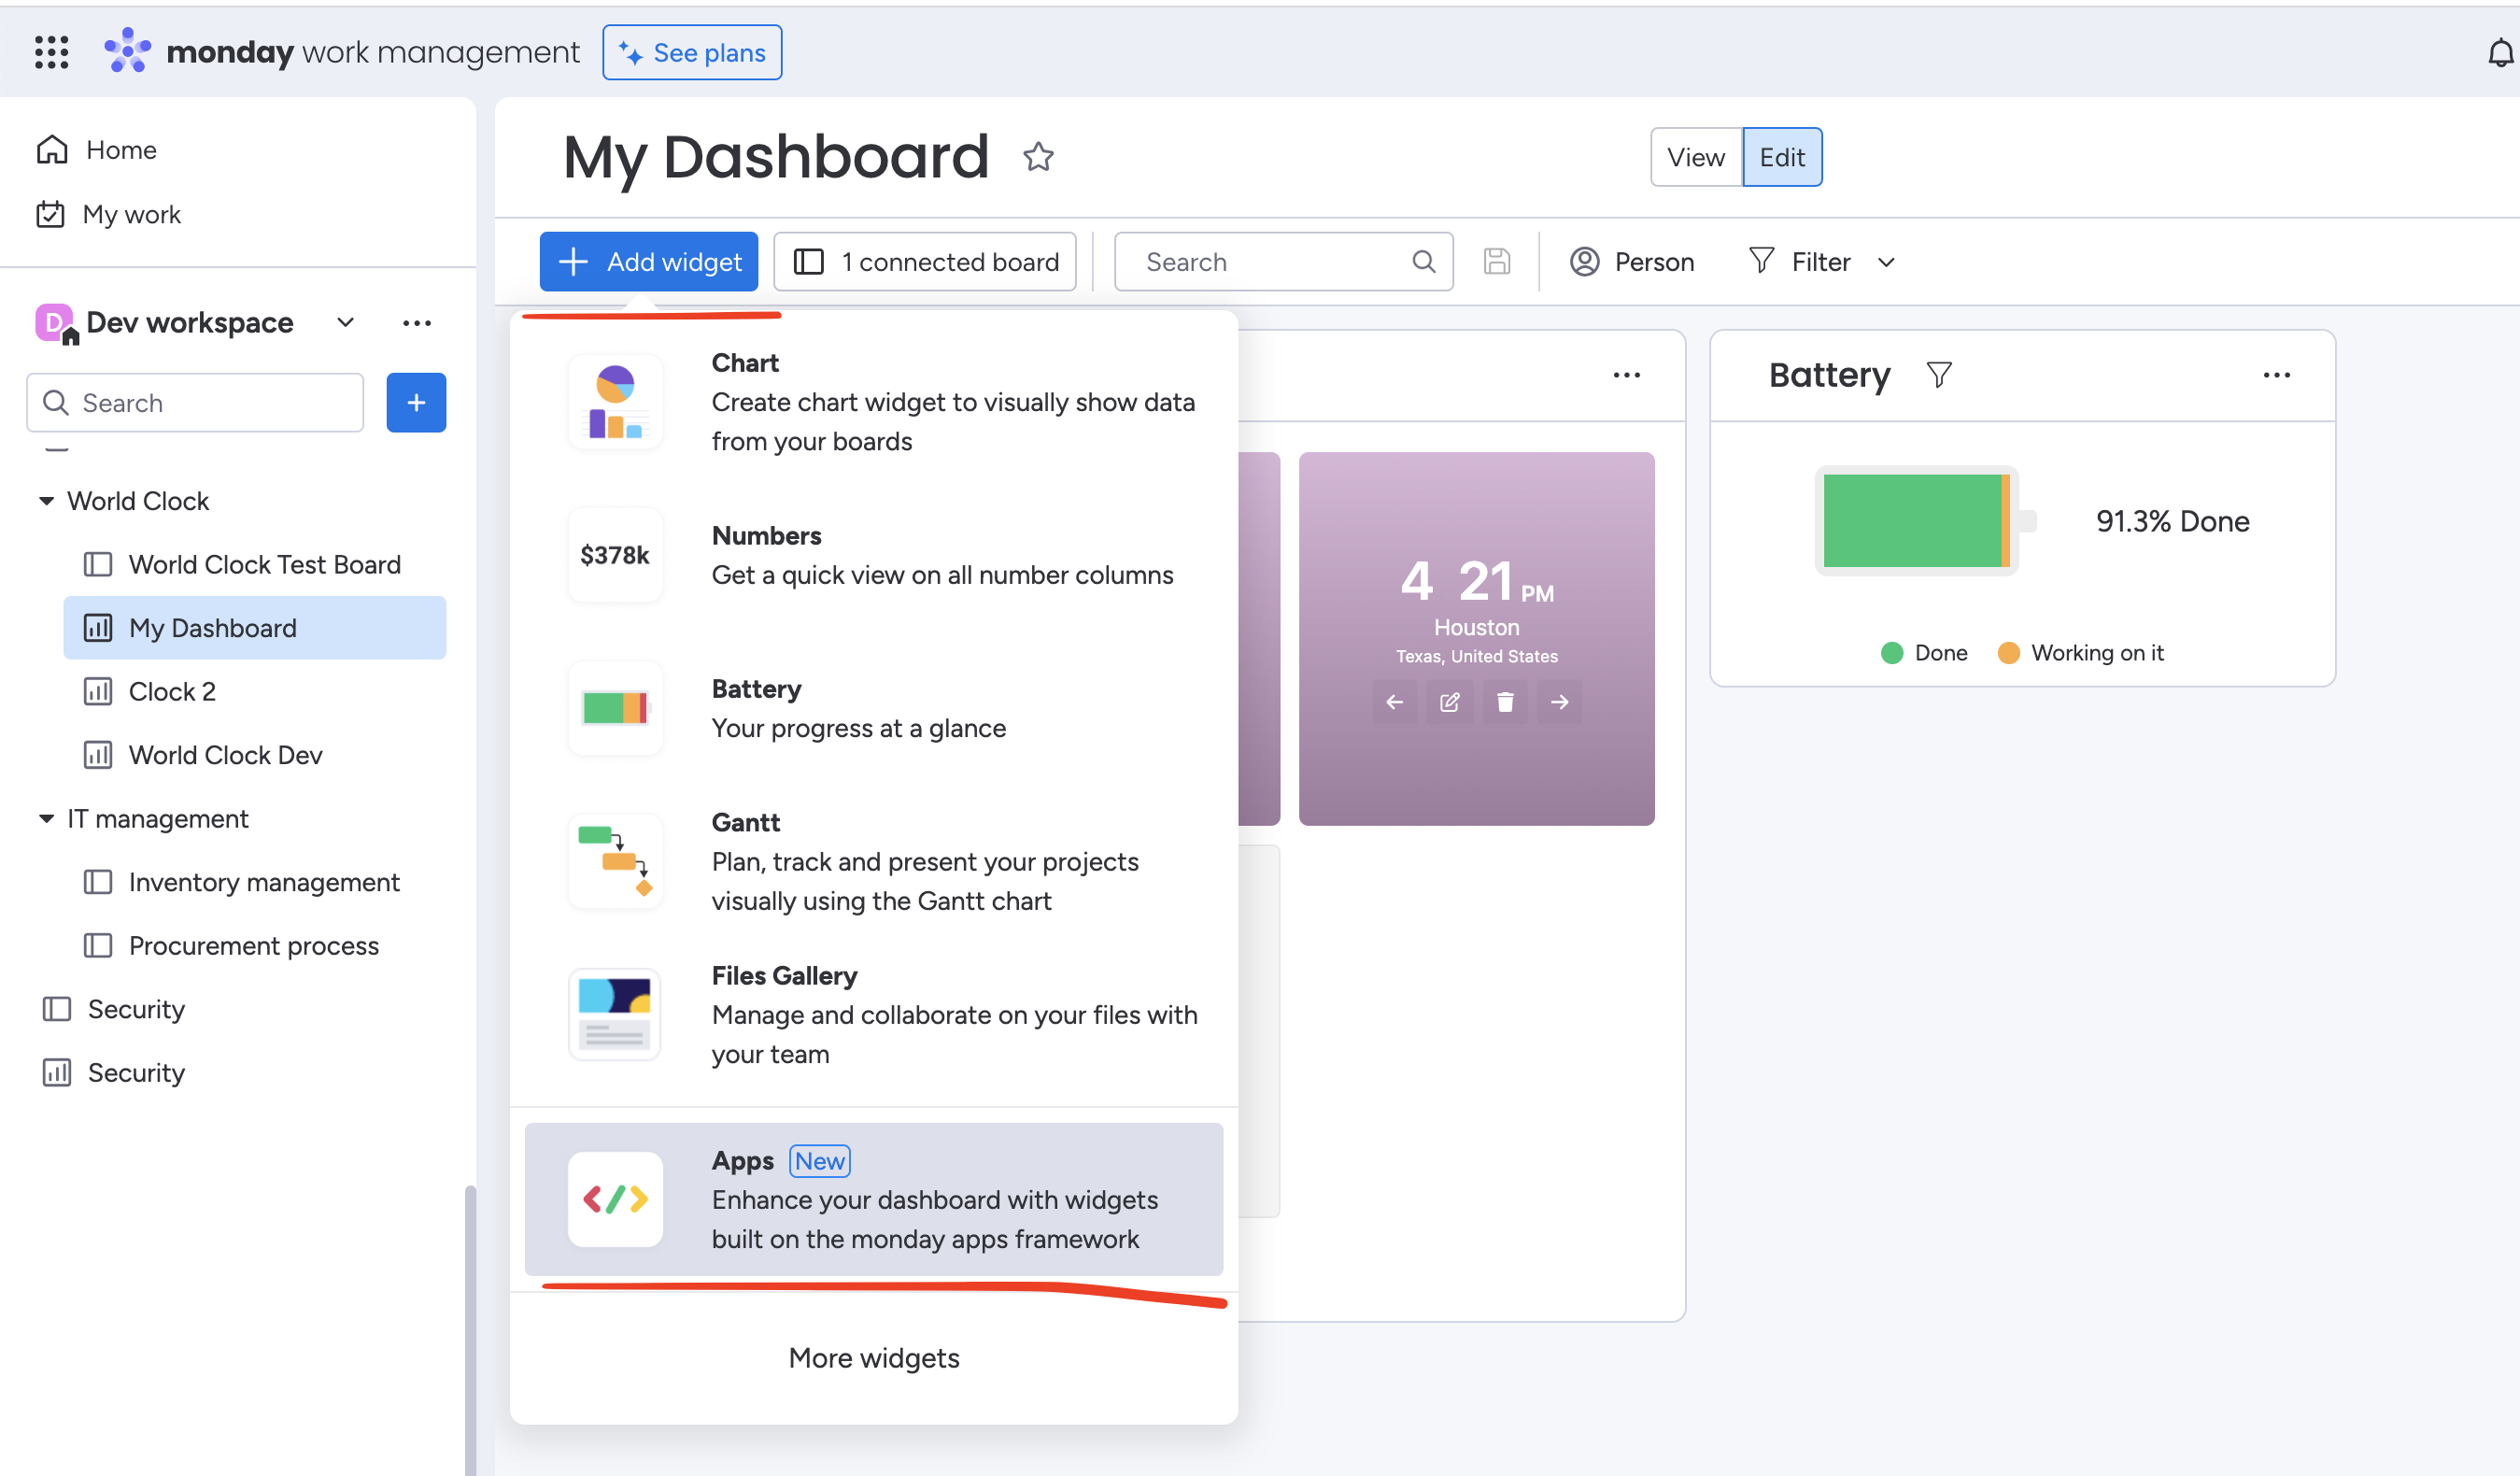The image size is (2520, 1476).
Task: Click the Apps code brackets icon
Action: [615, 1199]
